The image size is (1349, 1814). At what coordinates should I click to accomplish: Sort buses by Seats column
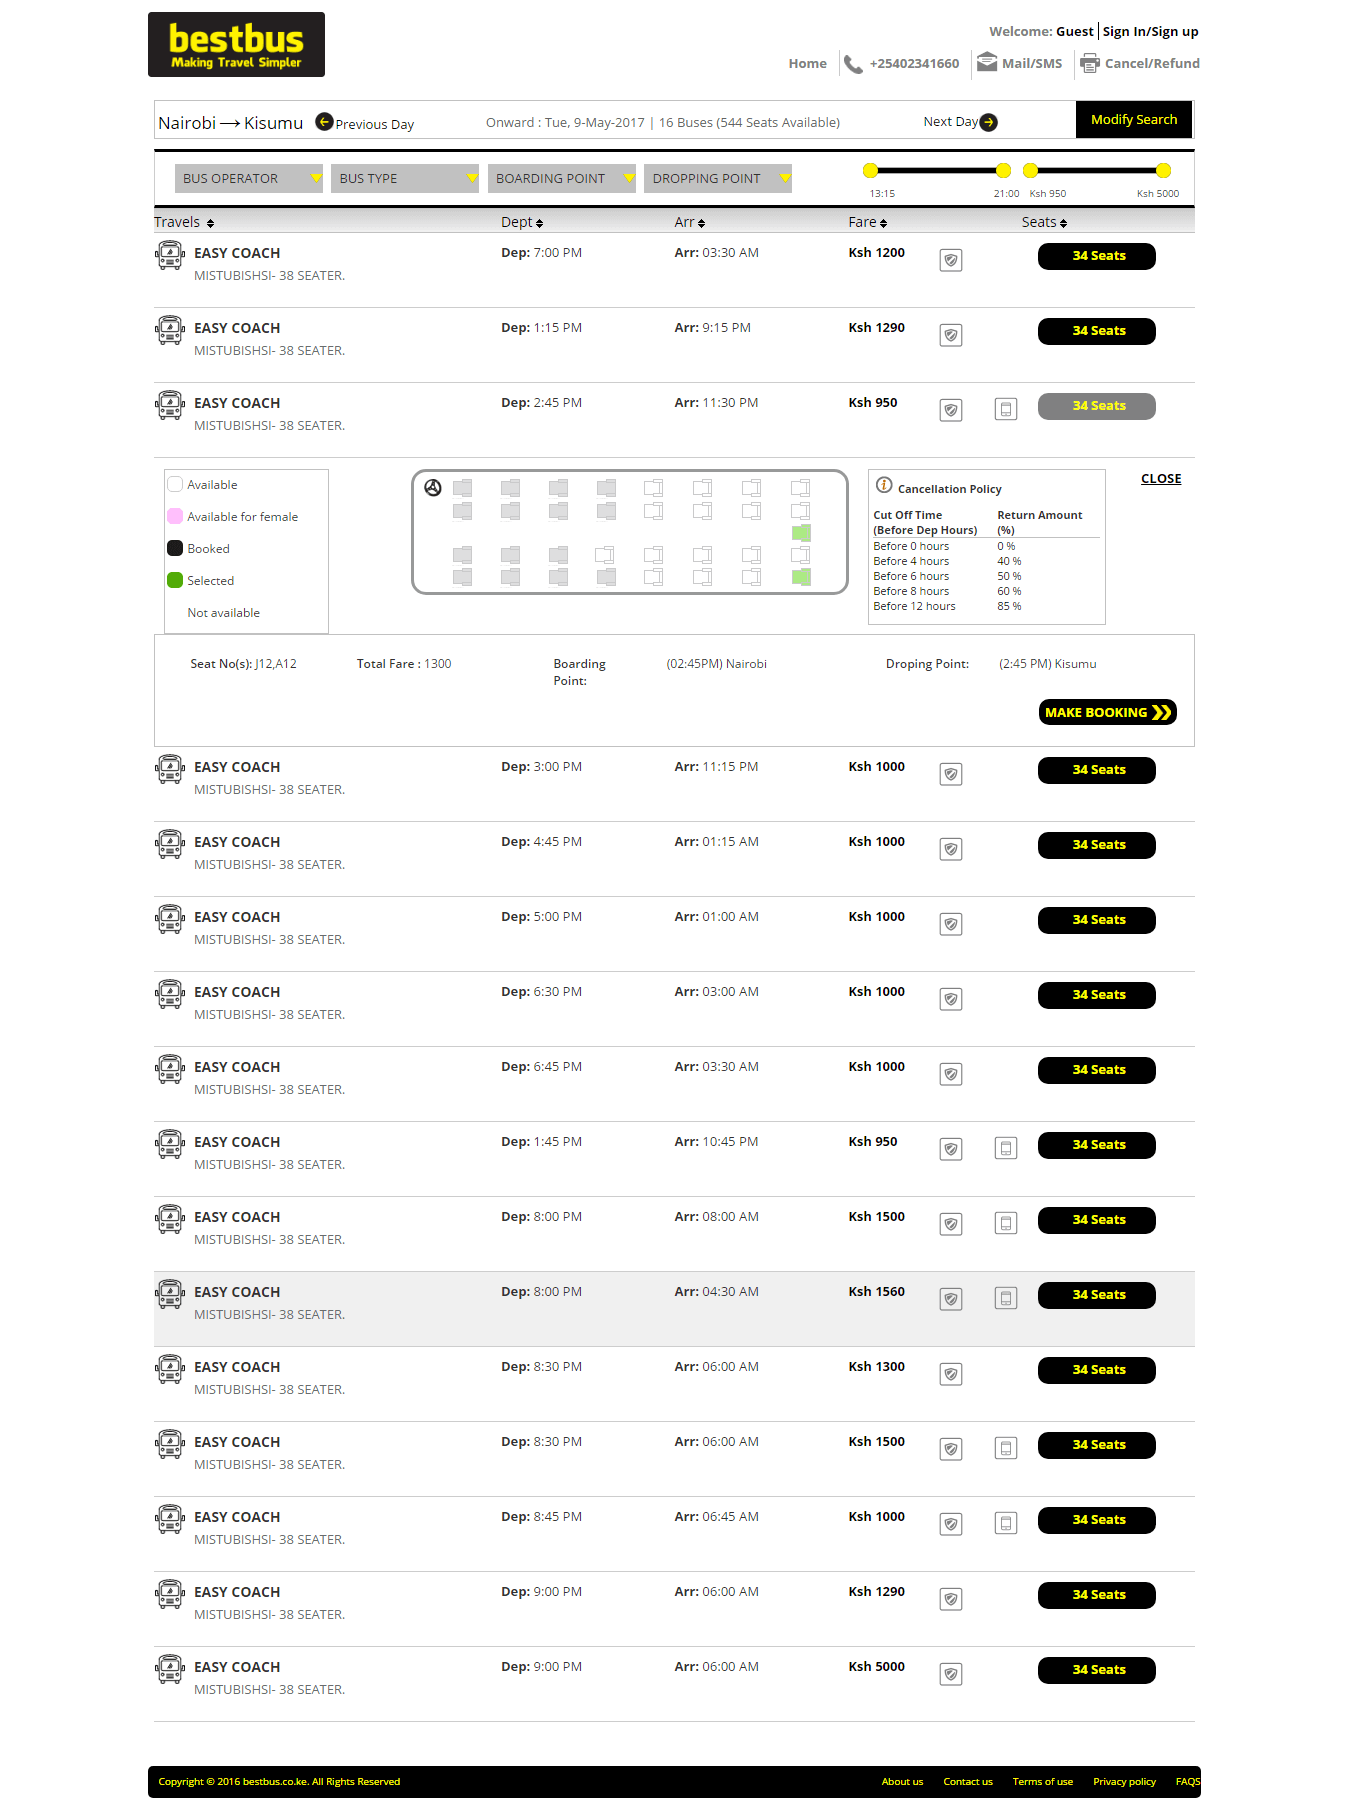pos(1044,222)
